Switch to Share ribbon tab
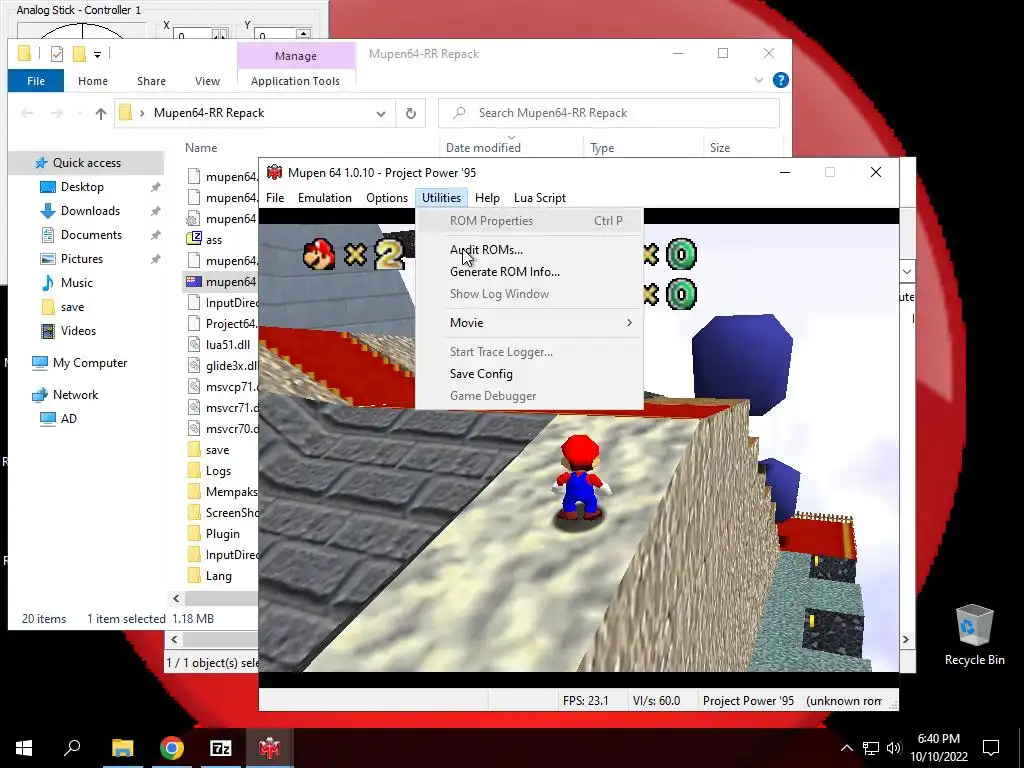The height and width of the screenshot is (768, 1024). tap(151, 81)
